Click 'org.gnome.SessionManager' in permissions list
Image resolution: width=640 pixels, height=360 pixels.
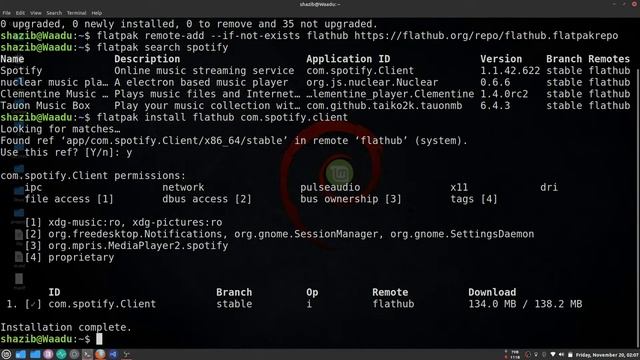(x=306, y=234)
